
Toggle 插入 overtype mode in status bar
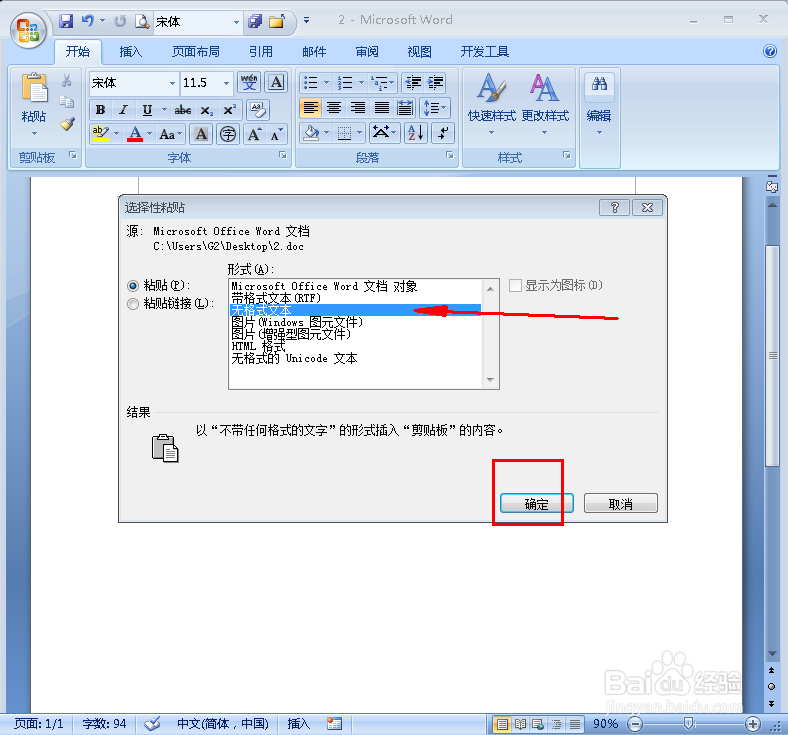coord(299,723)
